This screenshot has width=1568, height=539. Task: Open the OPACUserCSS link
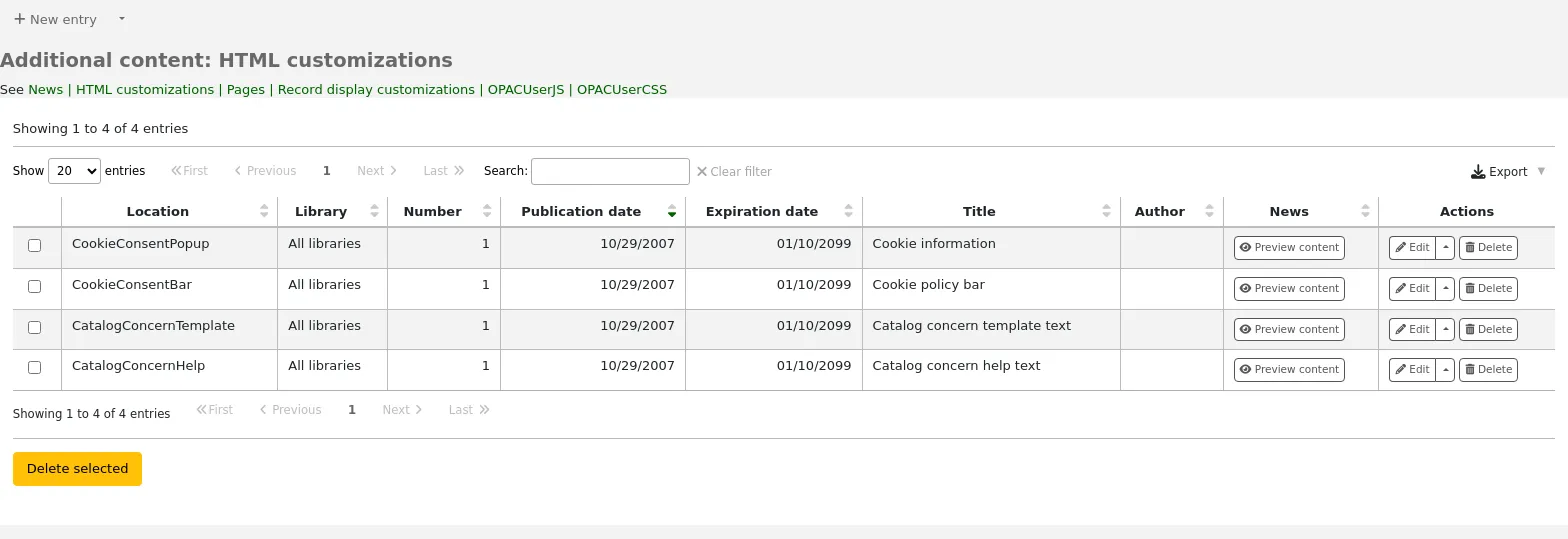[622, 89]
